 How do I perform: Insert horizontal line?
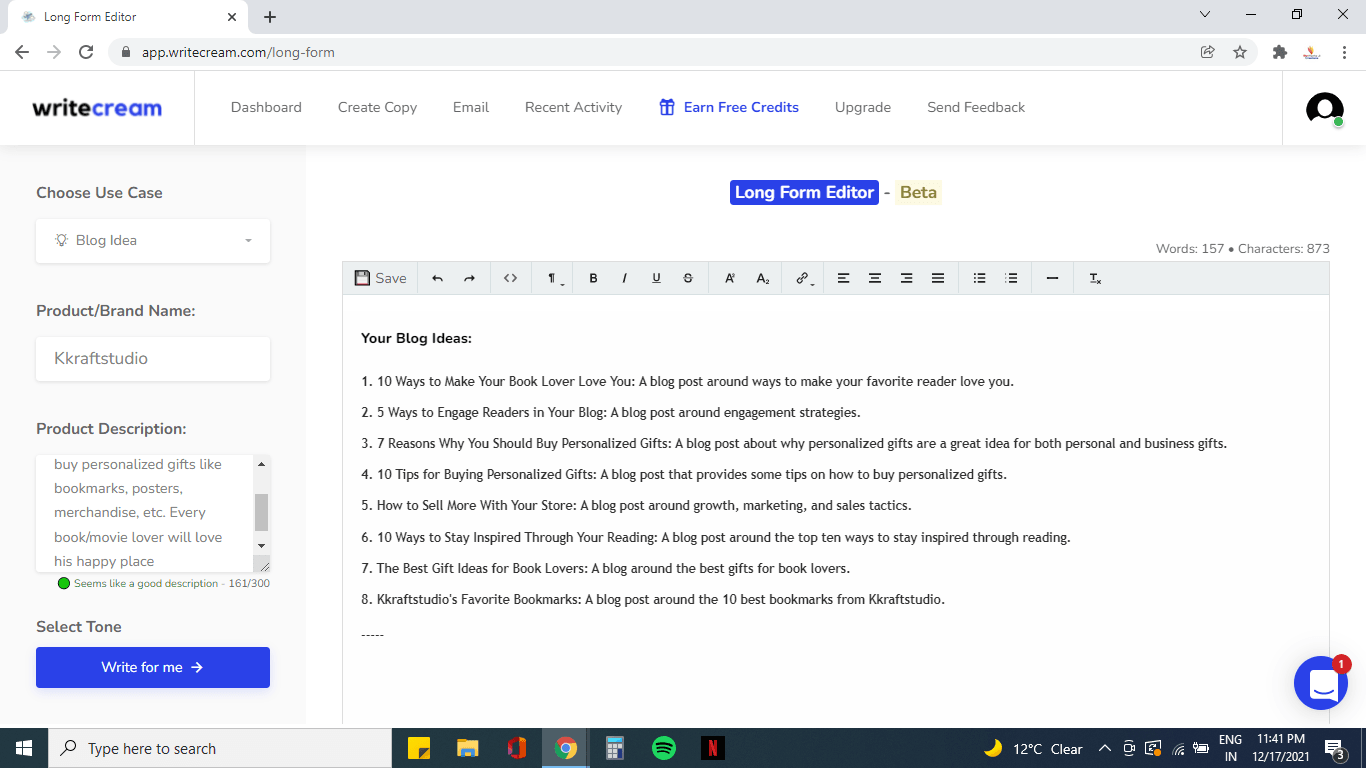tap(1052, 278)
